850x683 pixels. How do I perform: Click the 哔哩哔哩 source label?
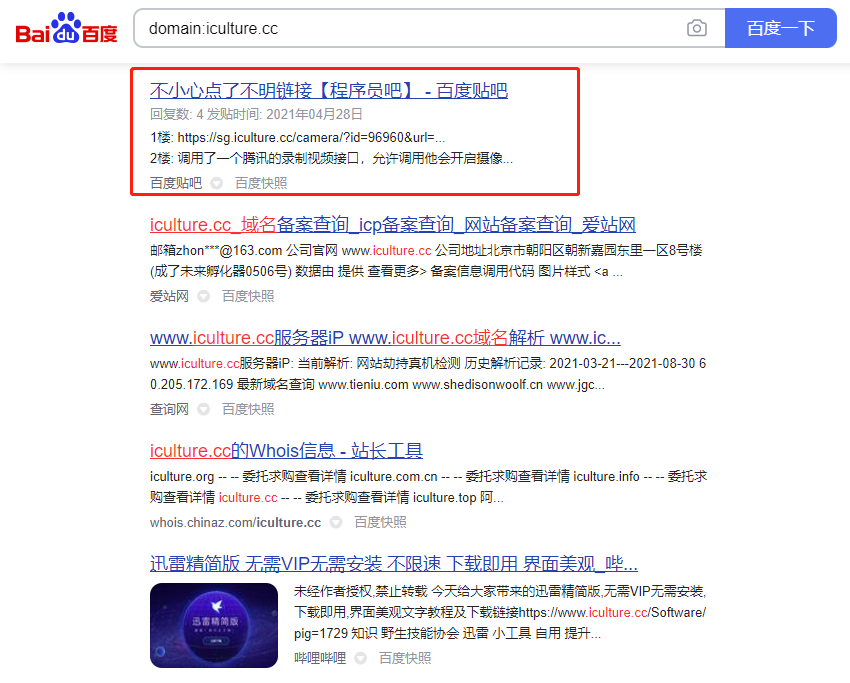tap(320, 658)
